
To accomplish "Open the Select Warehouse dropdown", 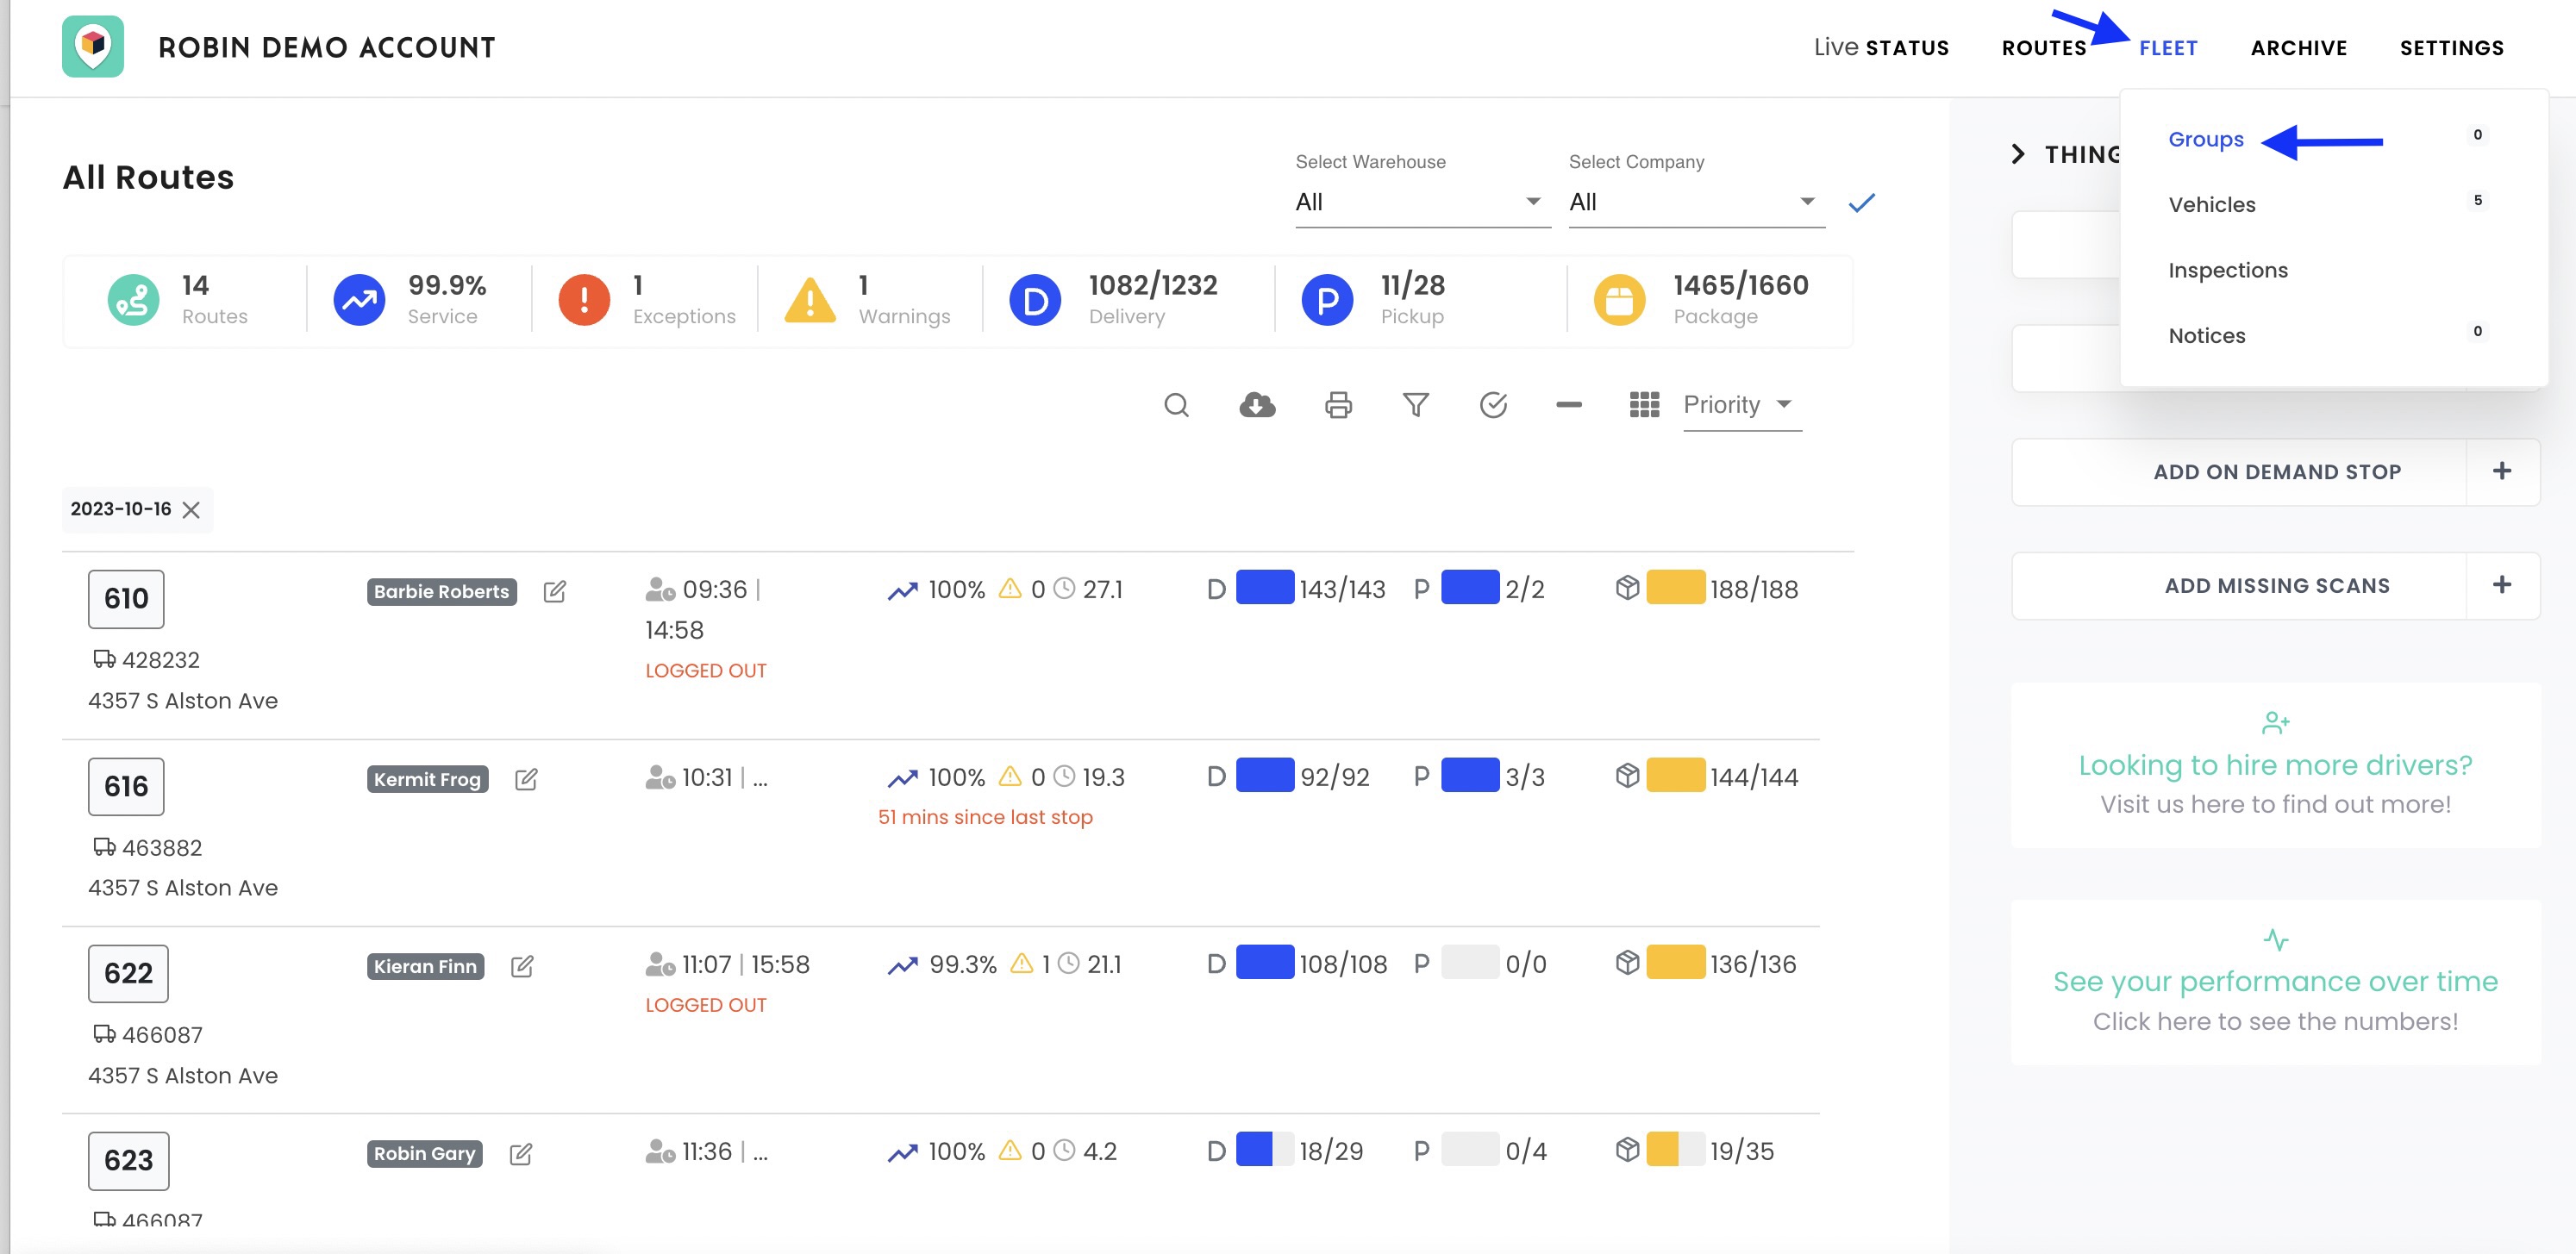I will point(1420,202).
